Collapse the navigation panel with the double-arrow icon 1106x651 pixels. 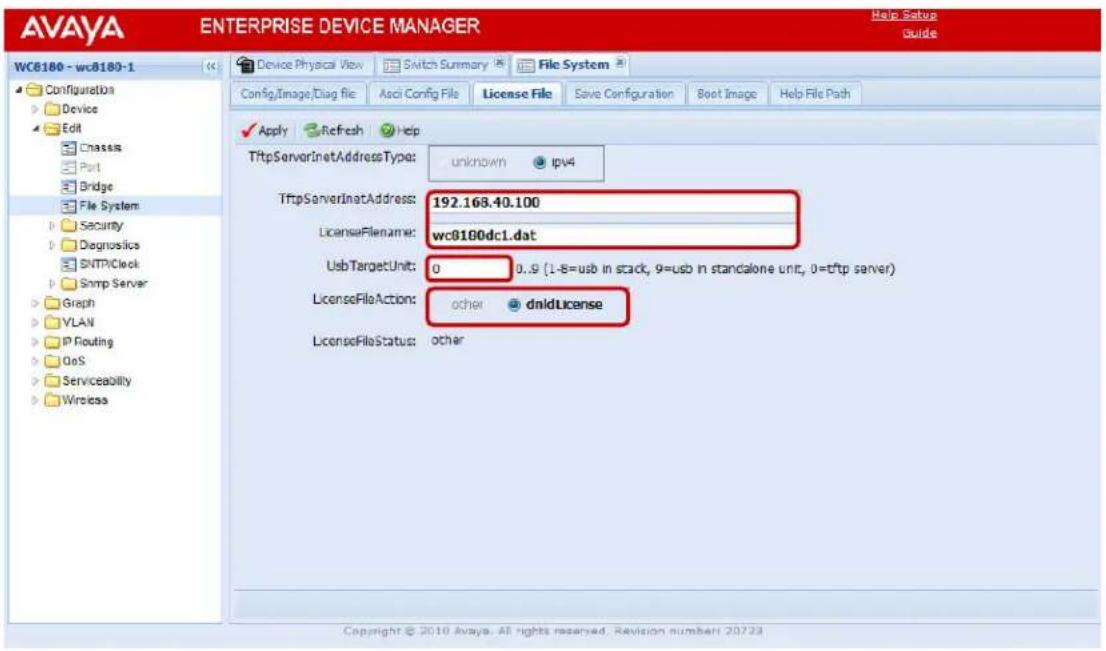(x=210, y=67)
